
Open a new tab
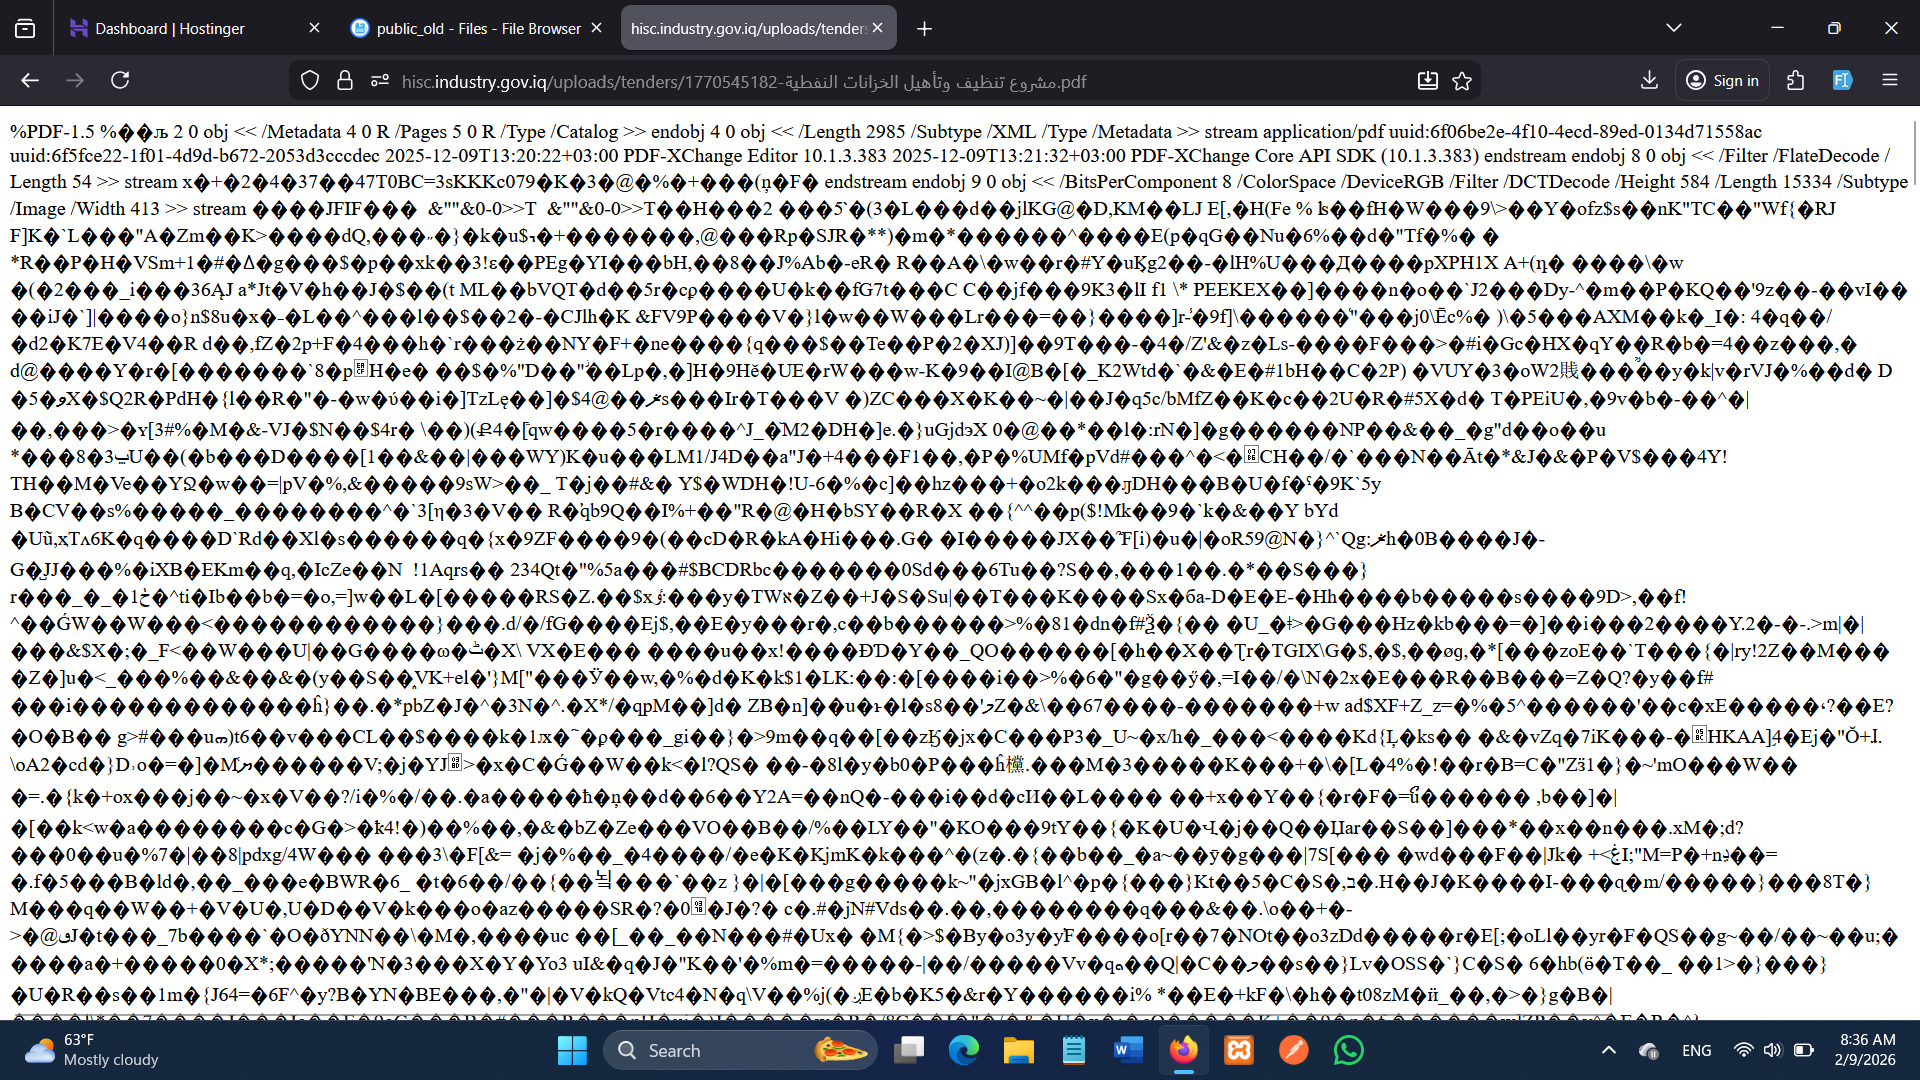(924, 28)
